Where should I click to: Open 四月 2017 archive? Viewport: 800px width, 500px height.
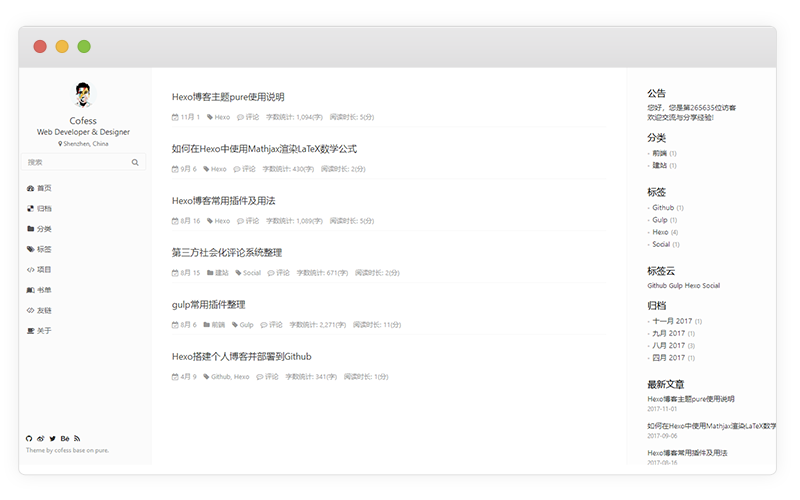(x=669, y=358)
